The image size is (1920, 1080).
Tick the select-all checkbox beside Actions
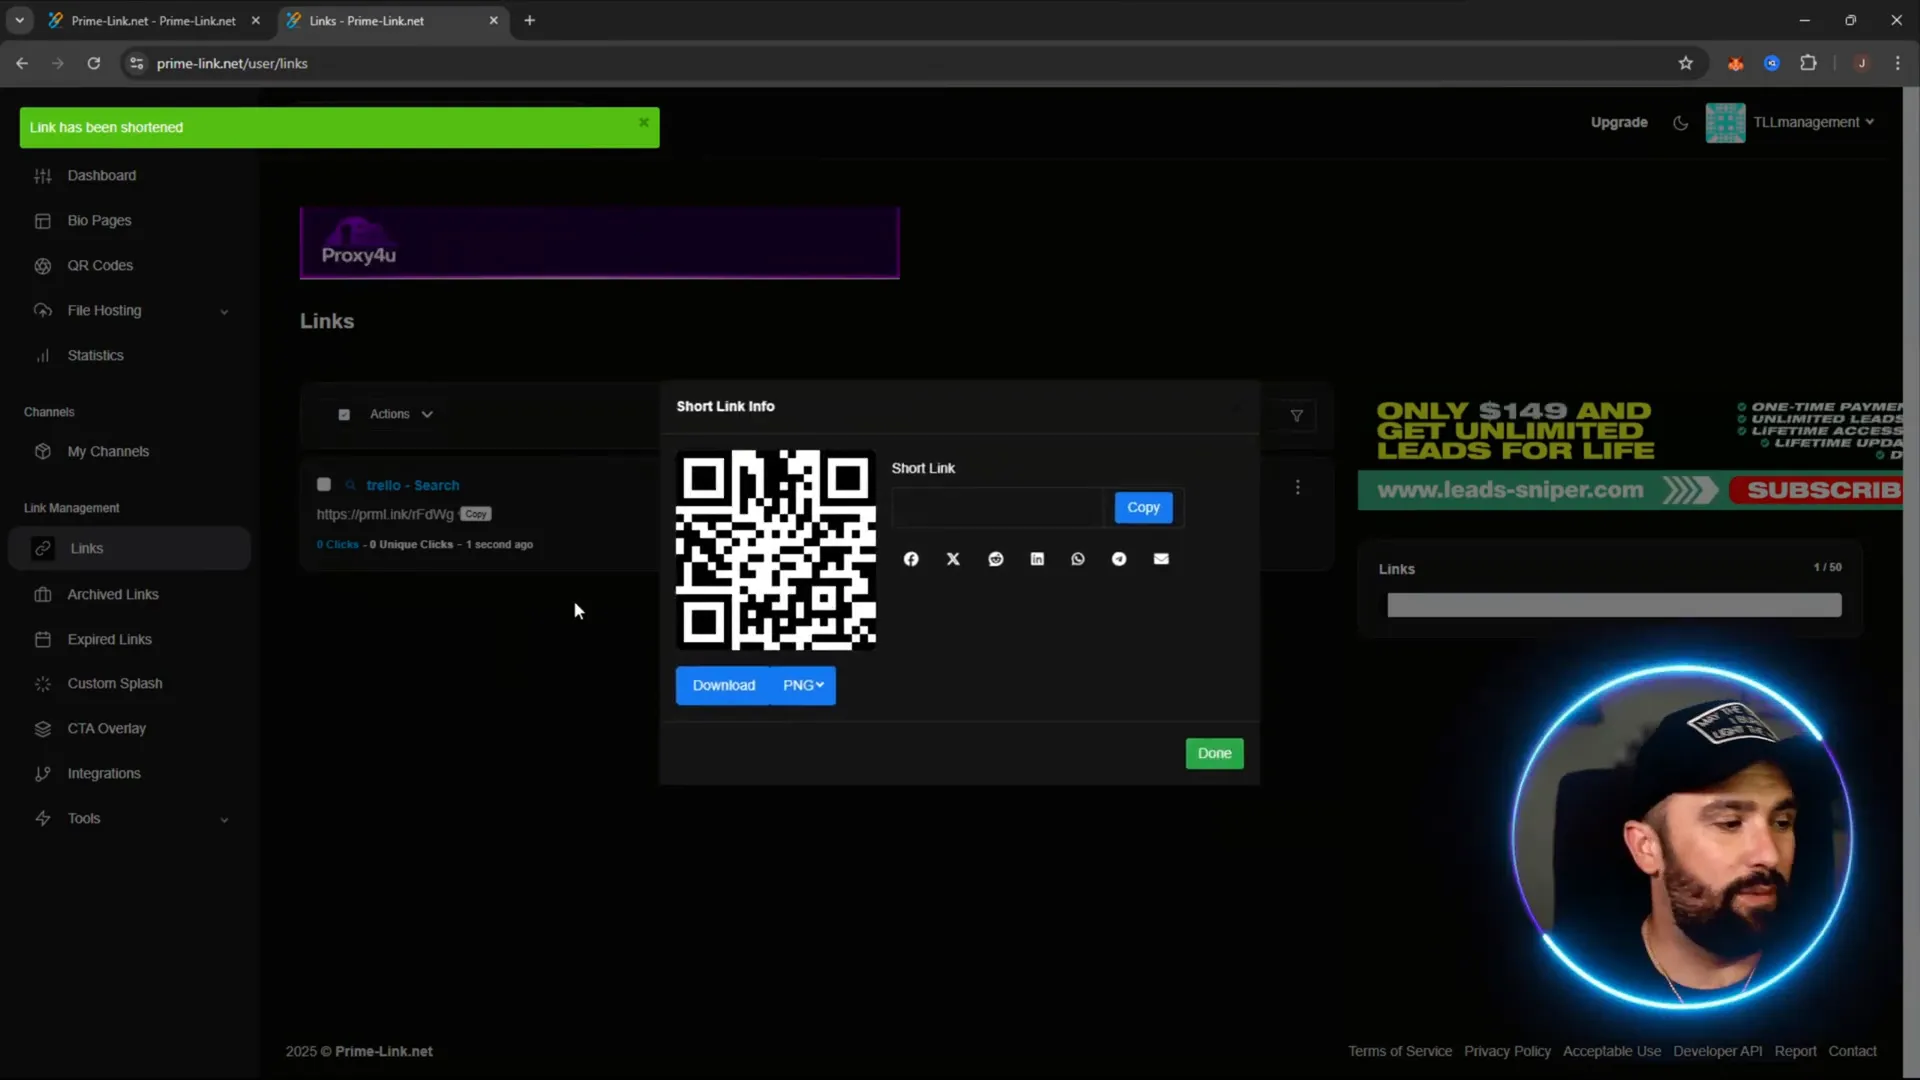pos(344,414)
